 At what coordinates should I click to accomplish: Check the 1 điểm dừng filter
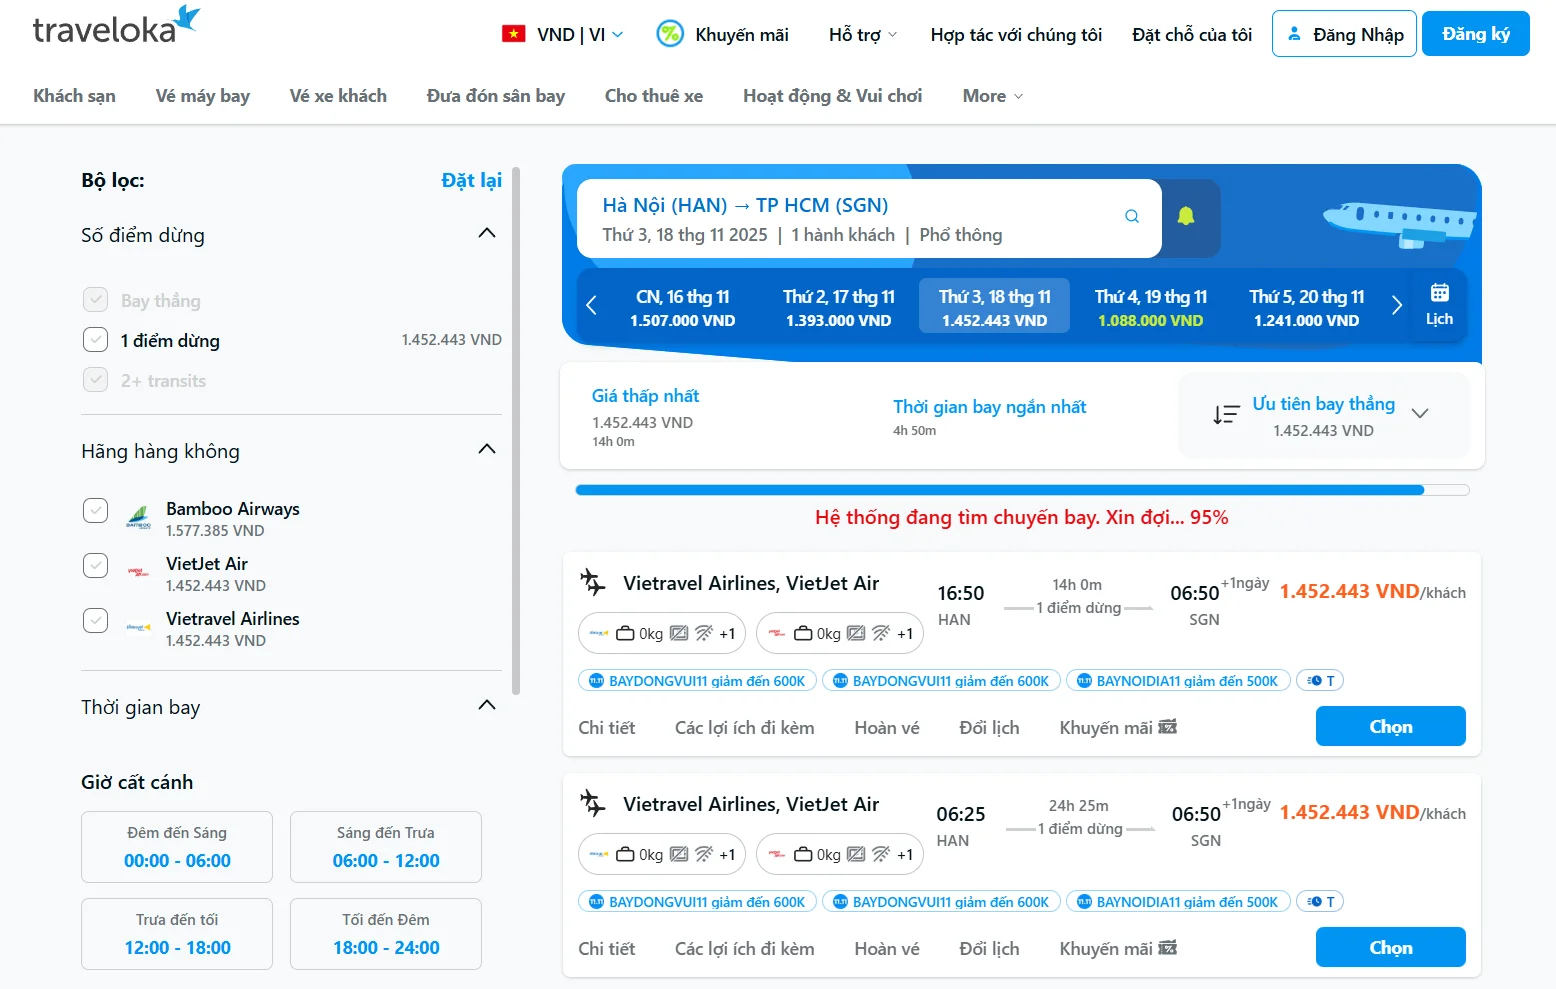(x=95, y=340)
